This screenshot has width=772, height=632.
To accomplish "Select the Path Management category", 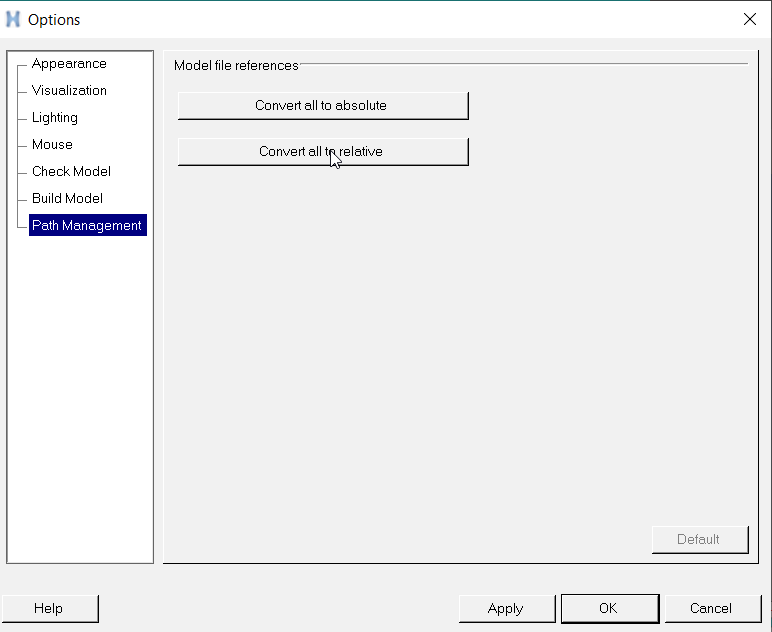I will tap(88, 225).
